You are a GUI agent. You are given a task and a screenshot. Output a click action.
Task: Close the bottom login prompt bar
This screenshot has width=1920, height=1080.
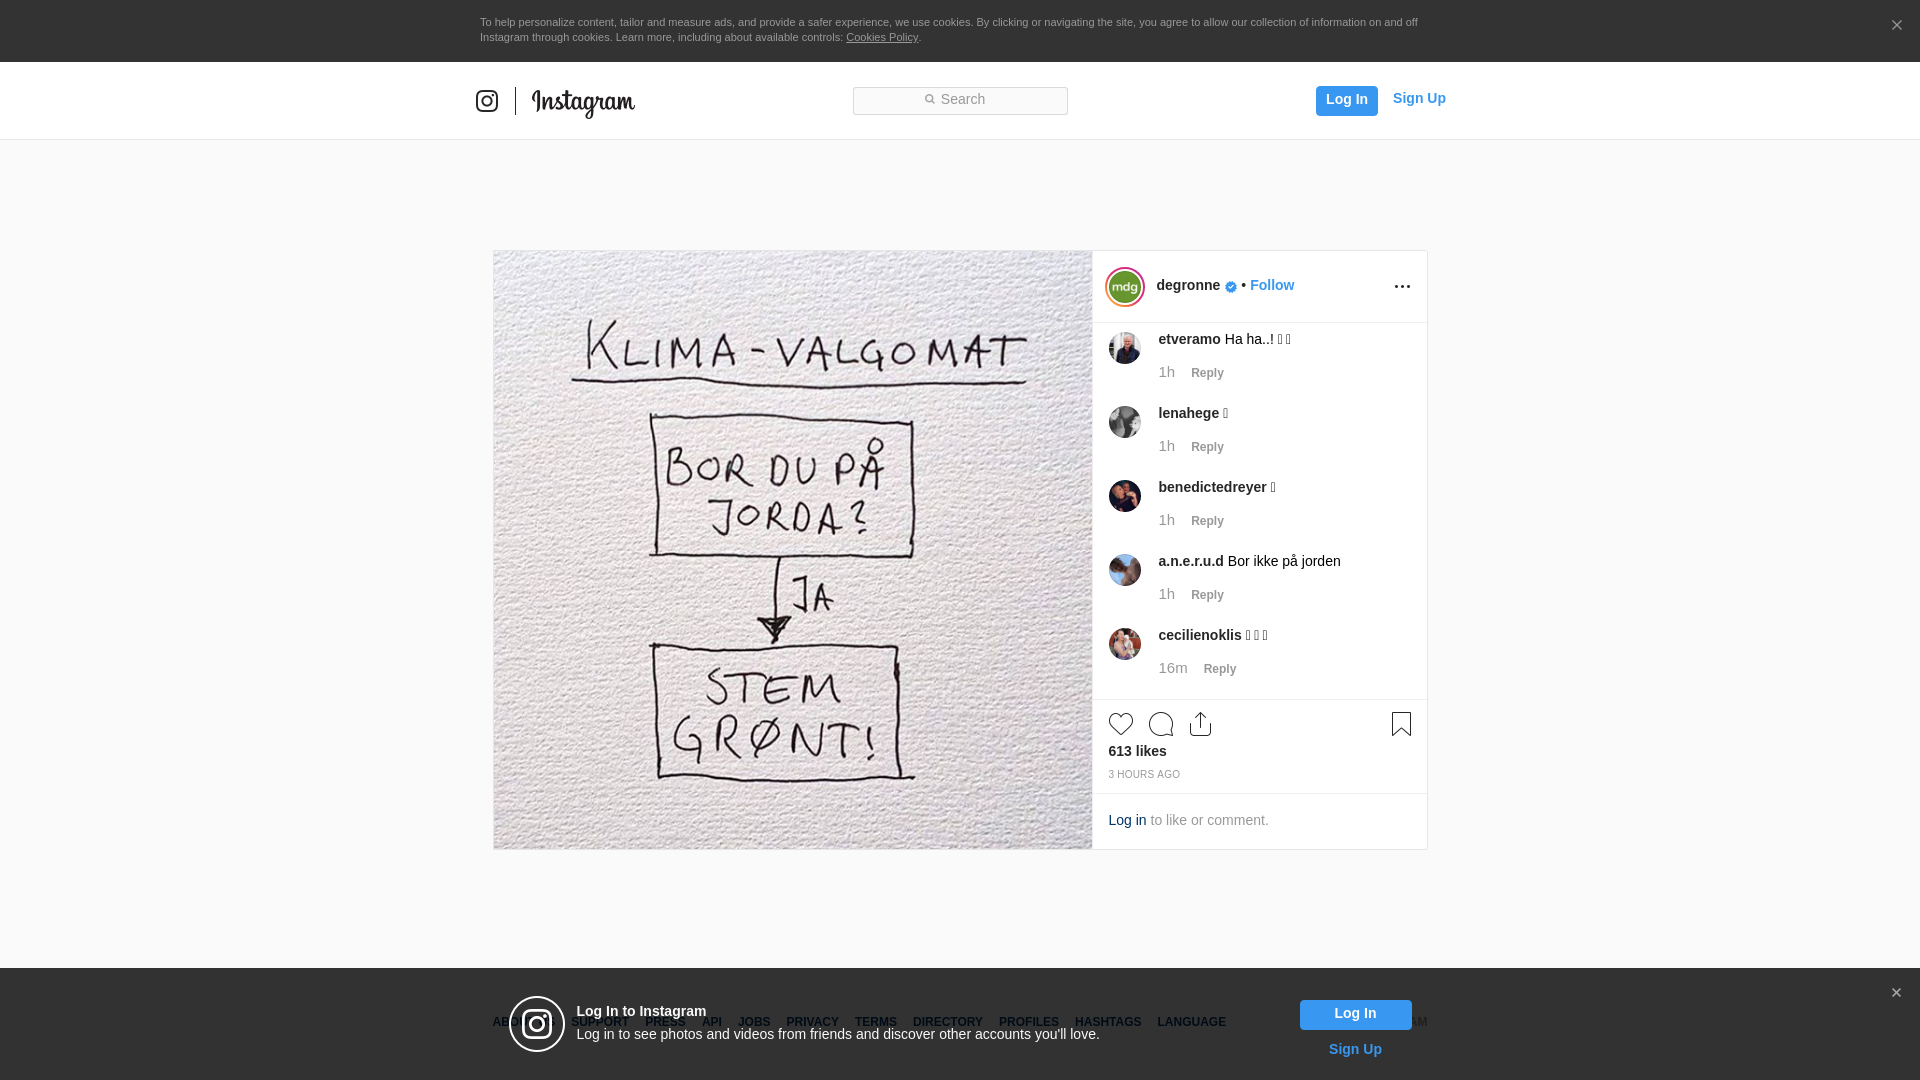pyautogui.click(x=1896, y=993)
